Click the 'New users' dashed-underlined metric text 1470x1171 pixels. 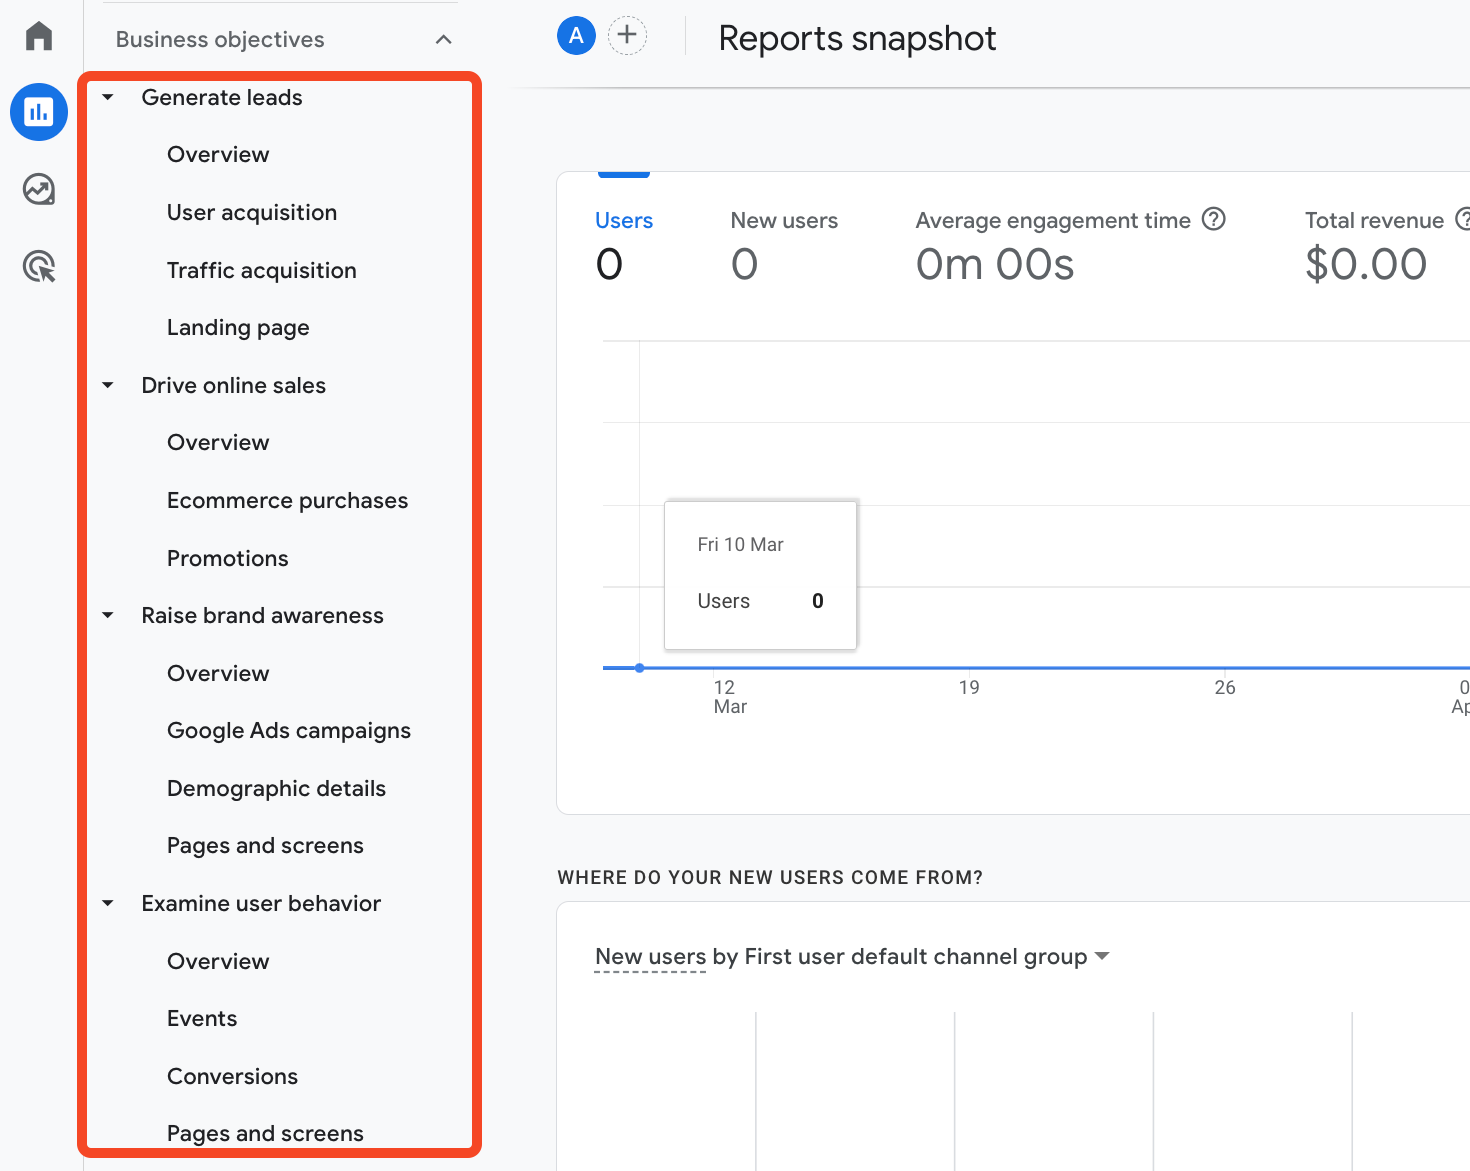pyautogui.click(x=651, y=957)
